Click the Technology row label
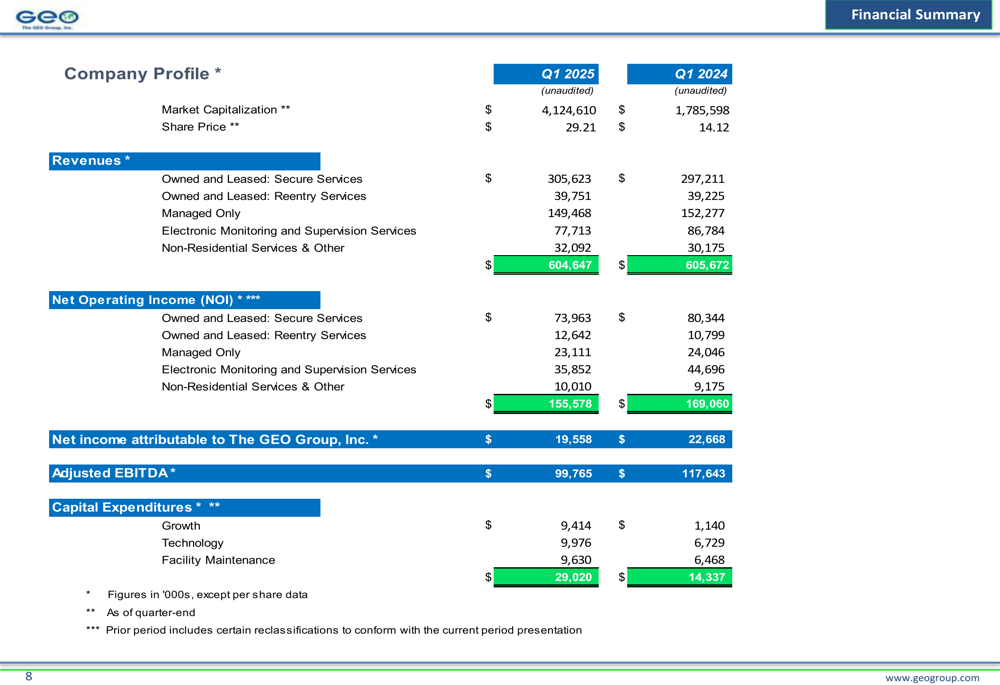Viewport: 1000px width, 685px height. [x=192, y=543]
